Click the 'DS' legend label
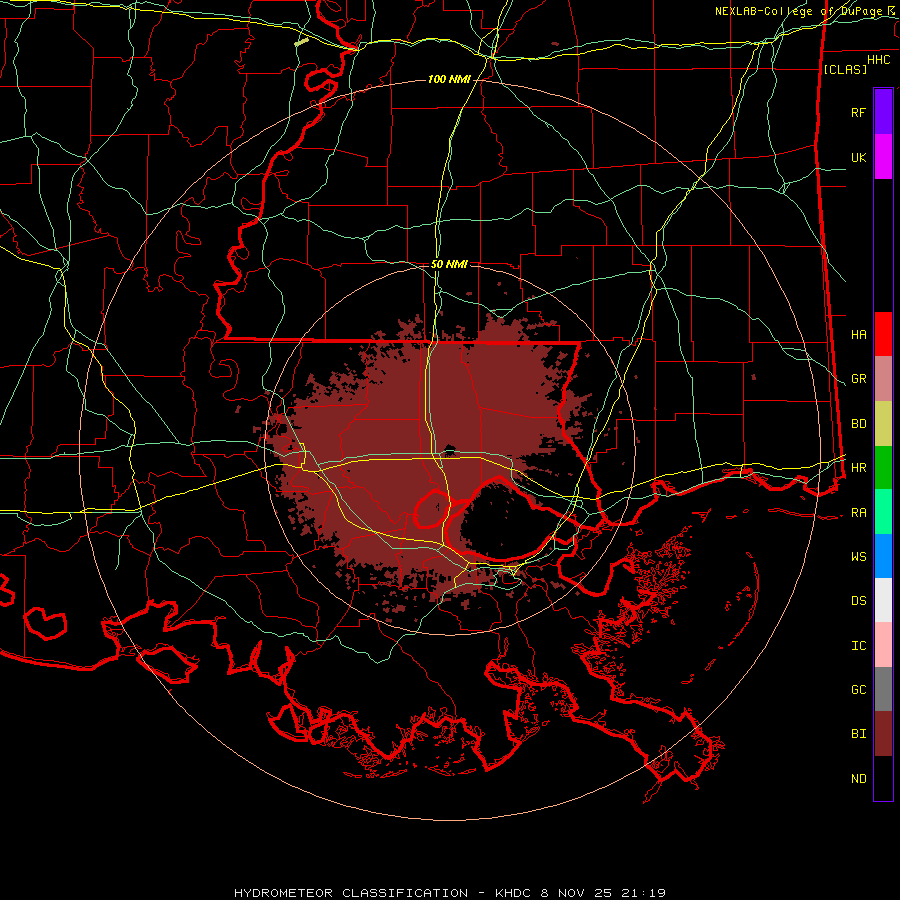This screenshot has height=900, width=900. pos(858,601)
